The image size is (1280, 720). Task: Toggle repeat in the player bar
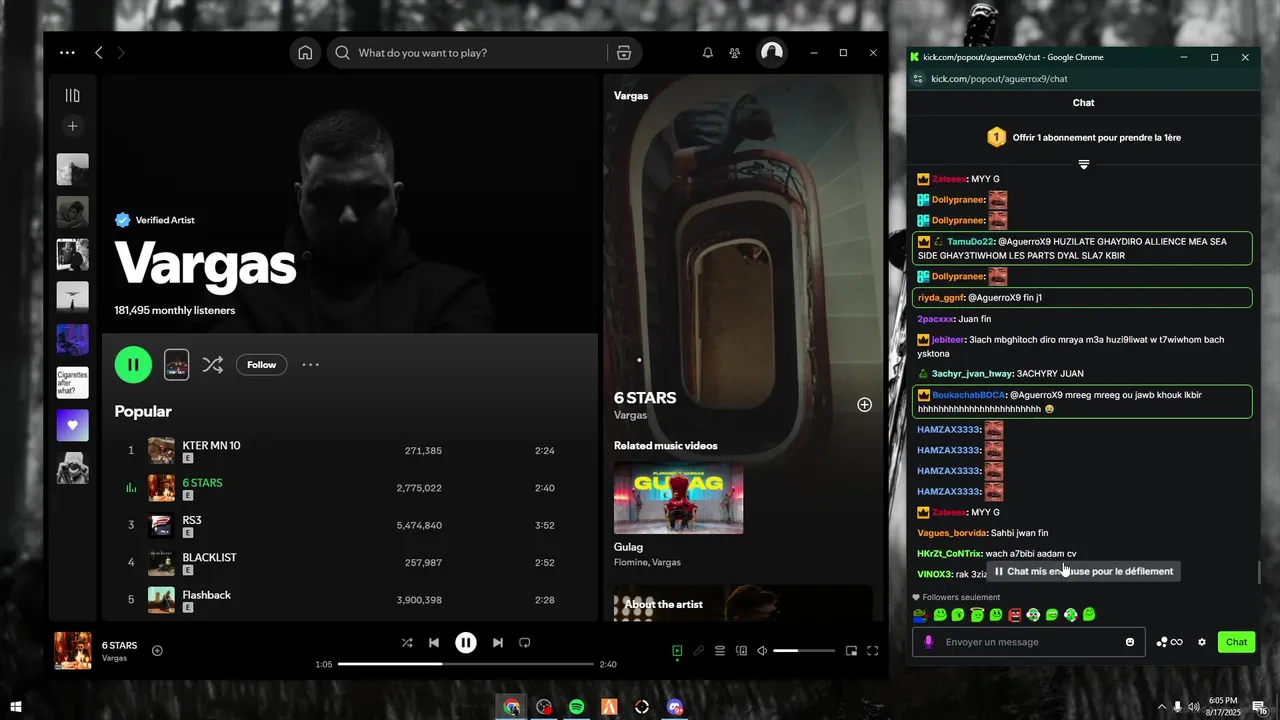pos(524,643)
